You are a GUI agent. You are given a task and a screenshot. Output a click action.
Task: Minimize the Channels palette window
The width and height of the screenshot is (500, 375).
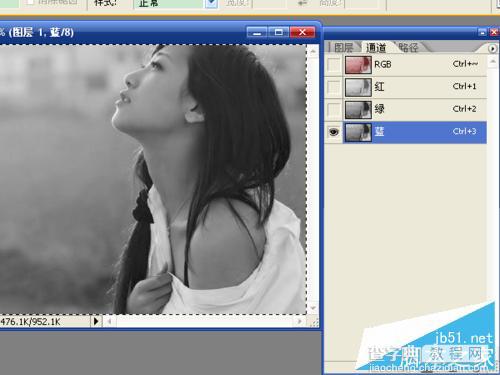point(482,32)
